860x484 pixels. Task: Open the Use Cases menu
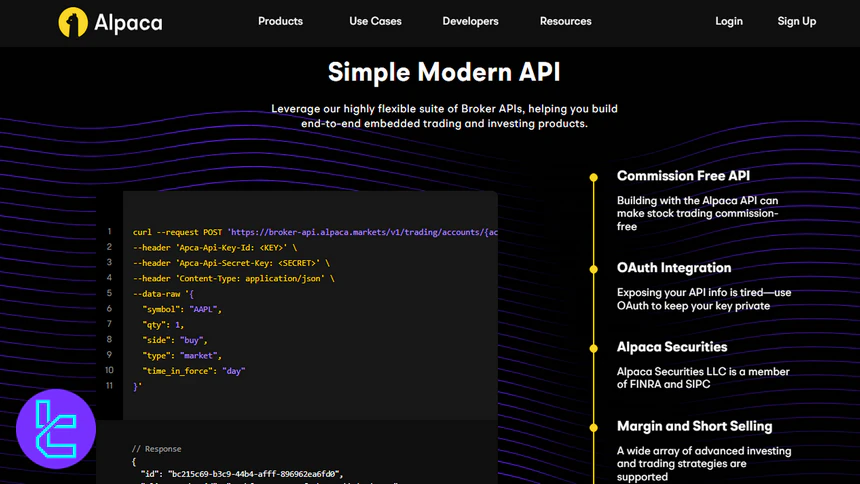pos(375,21)
